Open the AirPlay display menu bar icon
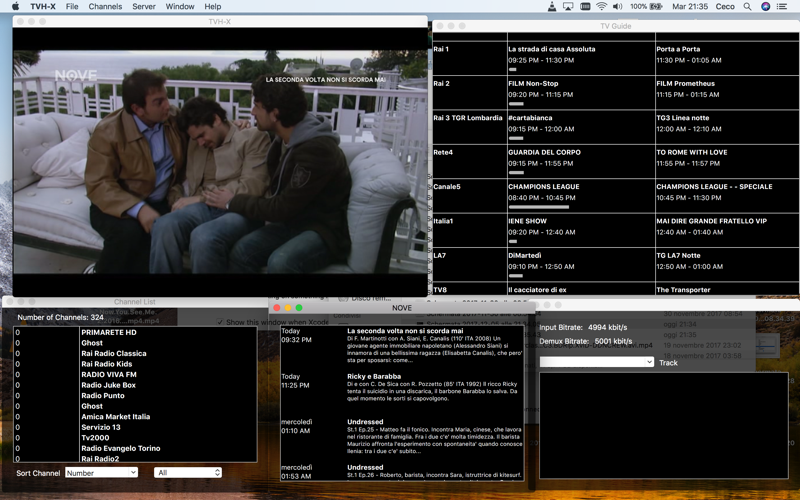Image resolution: width=800 pixels, height=500 pixels. coord(568,7)
